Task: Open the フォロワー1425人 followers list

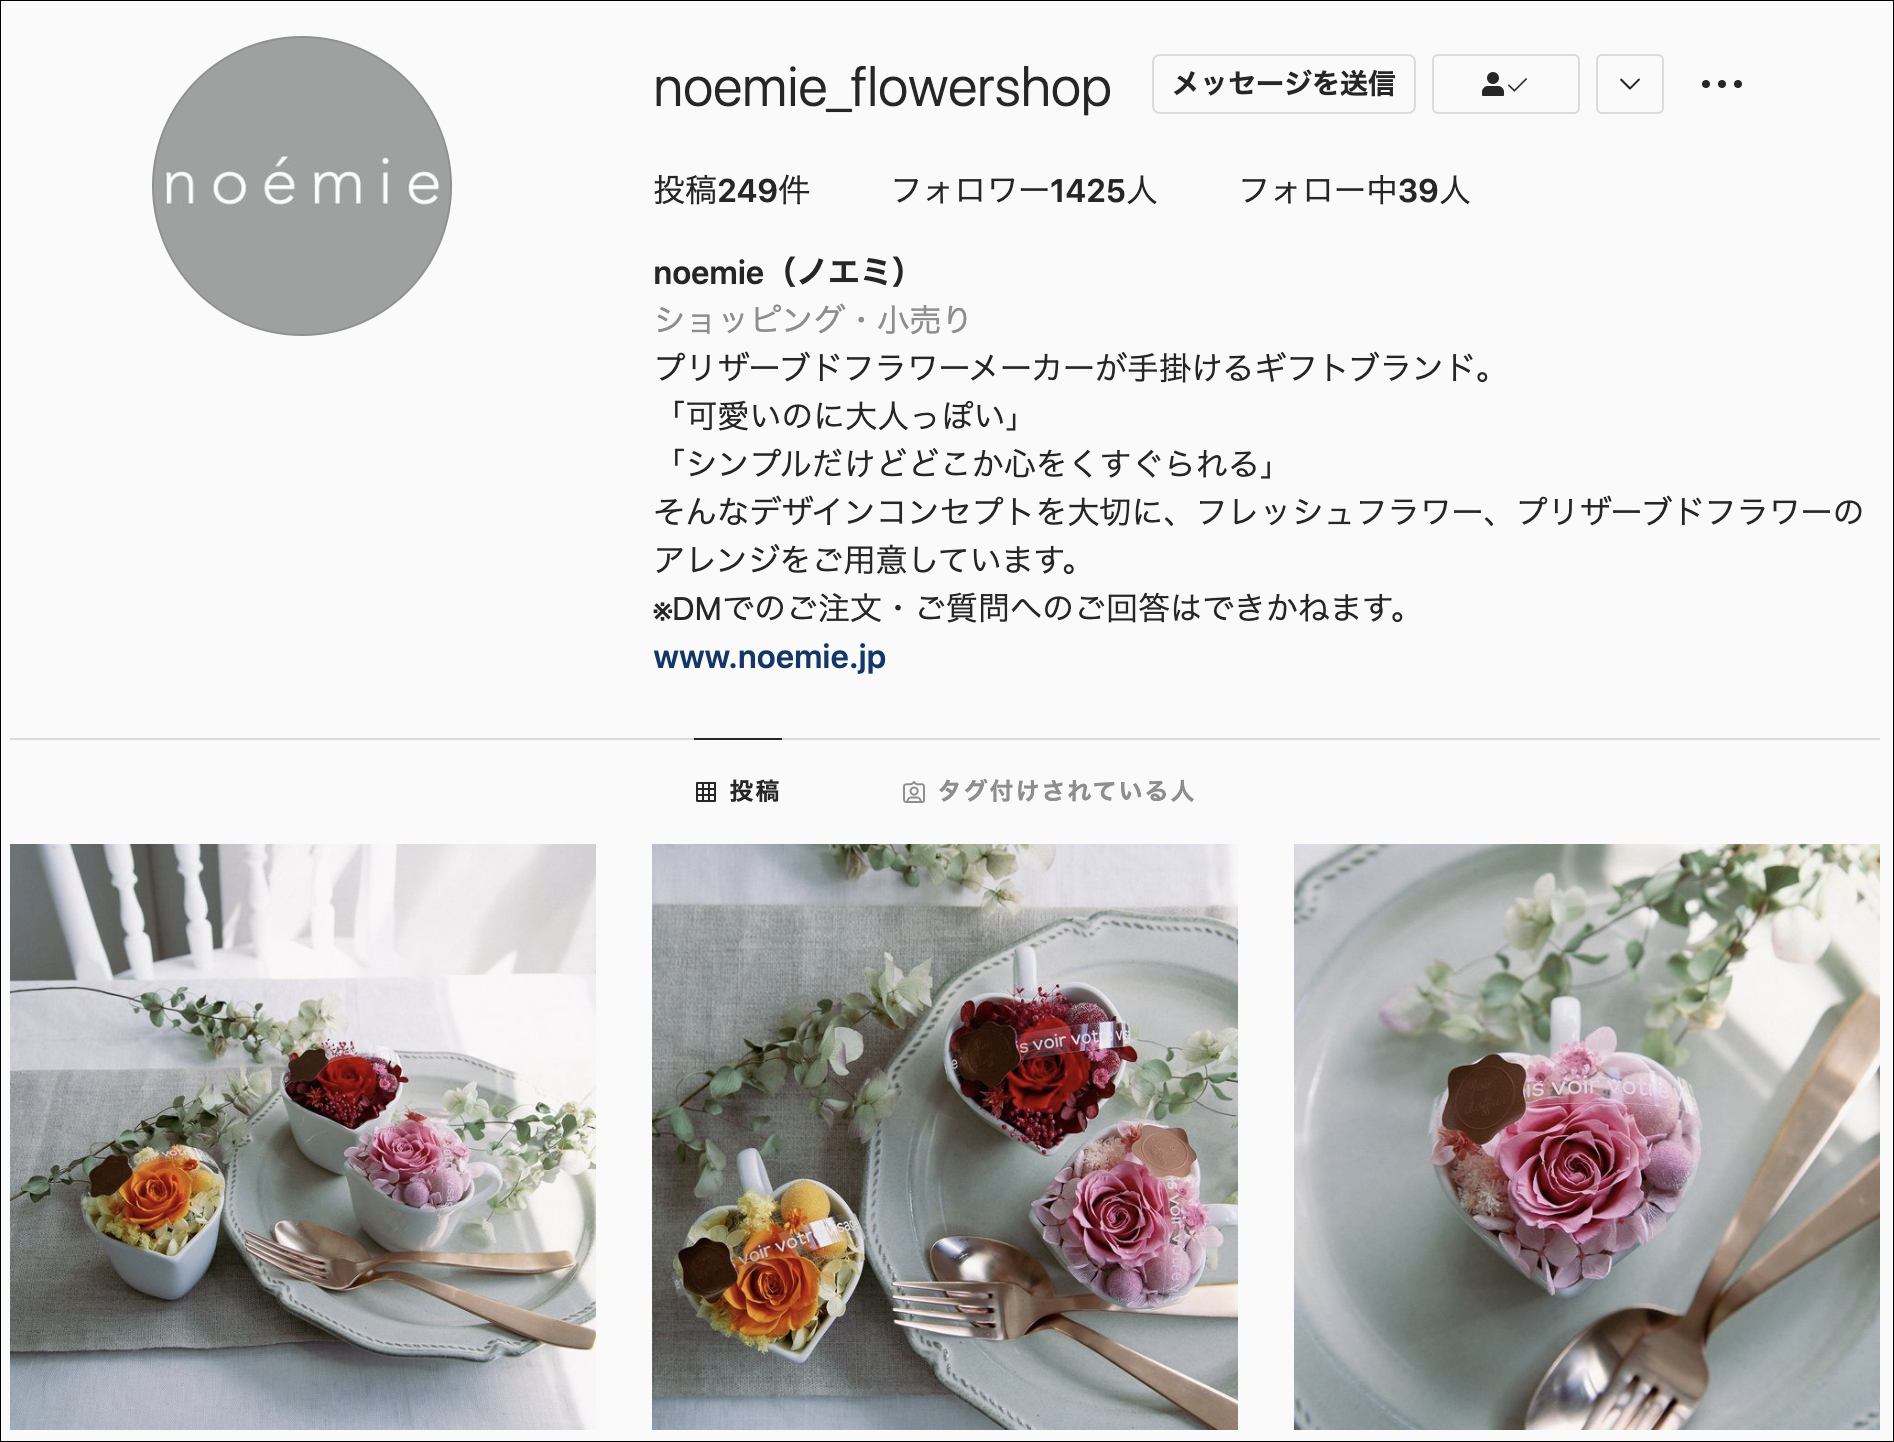Action: tap(1024, 190)
